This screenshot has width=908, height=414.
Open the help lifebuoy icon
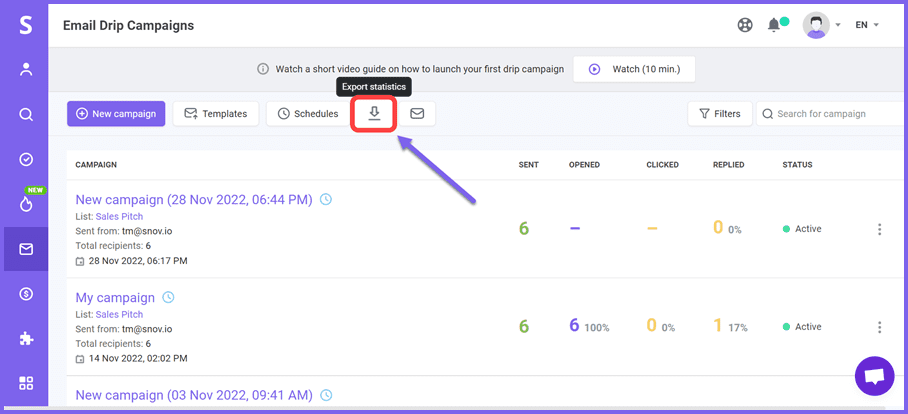745,25
